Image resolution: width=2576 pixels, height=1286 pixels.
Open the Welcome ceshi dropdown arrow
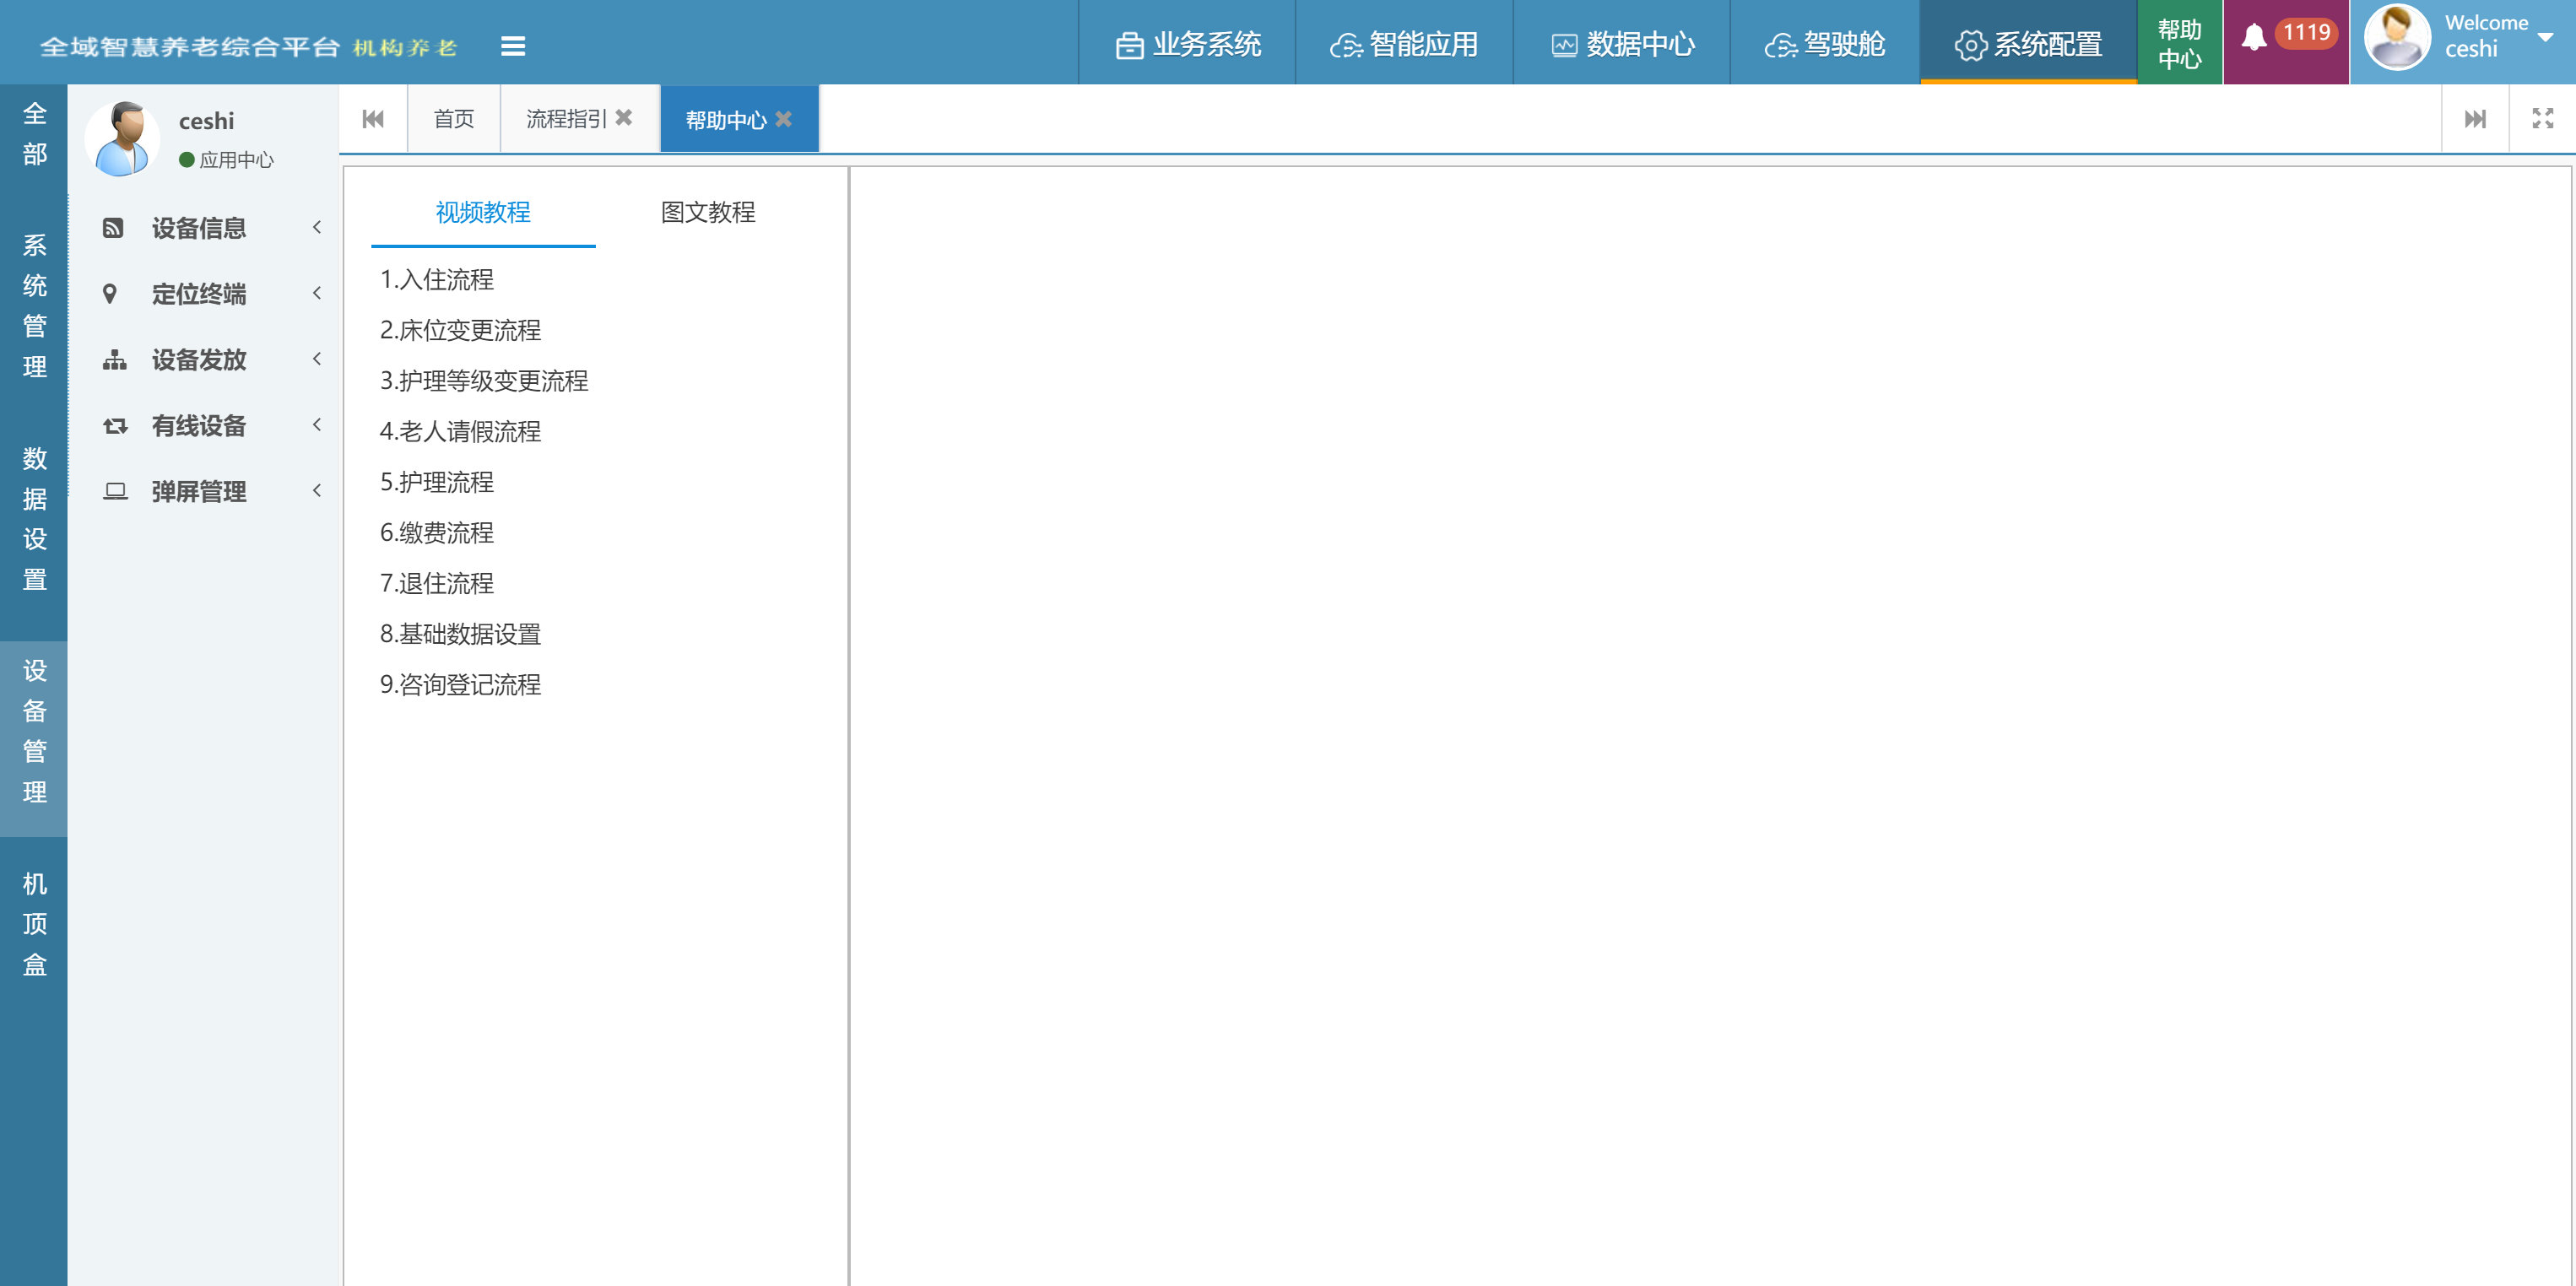2545,36
